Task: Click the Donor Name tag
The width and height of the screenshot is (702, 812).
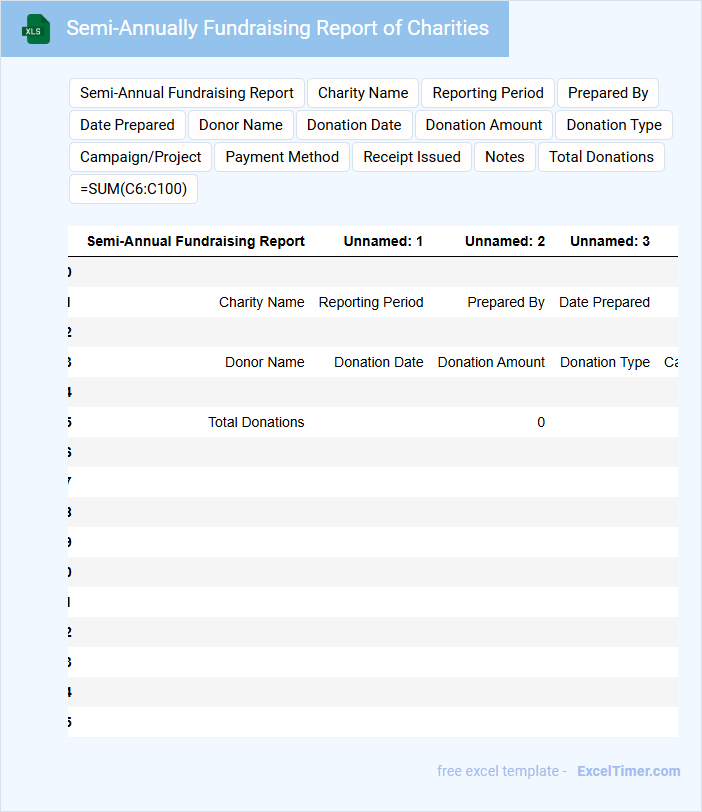Action: 241,125
